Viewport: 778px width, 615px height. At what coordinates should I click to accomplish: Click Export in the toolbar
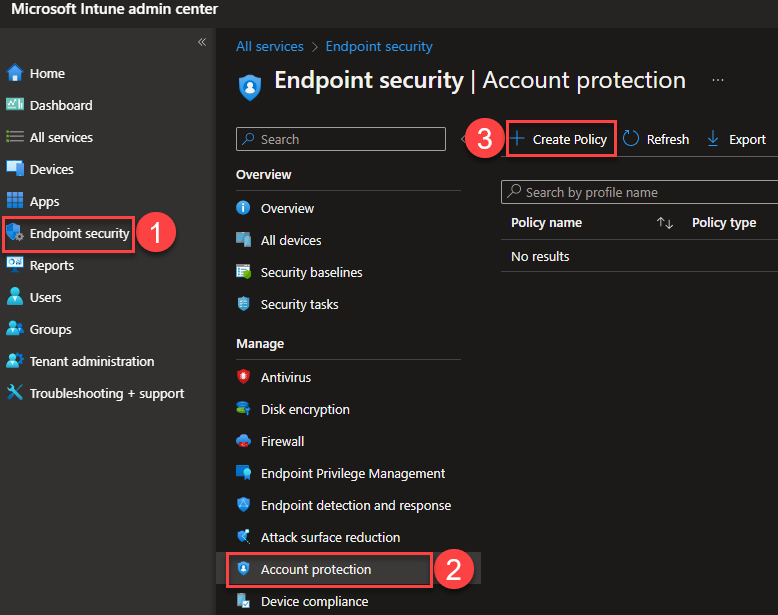pos(736,139)
